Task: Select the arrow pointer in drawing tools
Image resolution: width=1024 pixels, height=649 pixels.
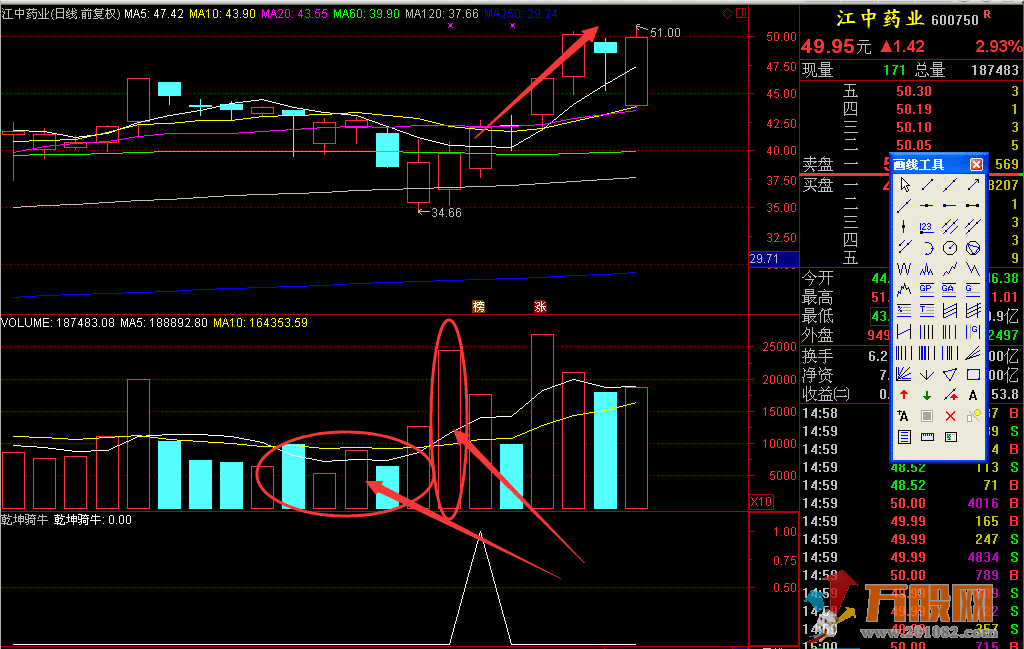Action: pyautogui.click(x=904, y=185)
